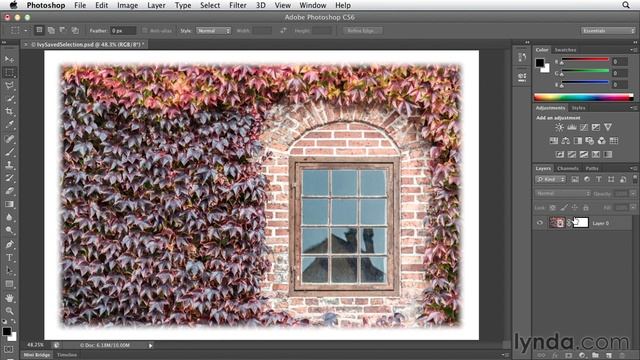Add a Brightness/Contrast adjustment

(x=559, y=127)
